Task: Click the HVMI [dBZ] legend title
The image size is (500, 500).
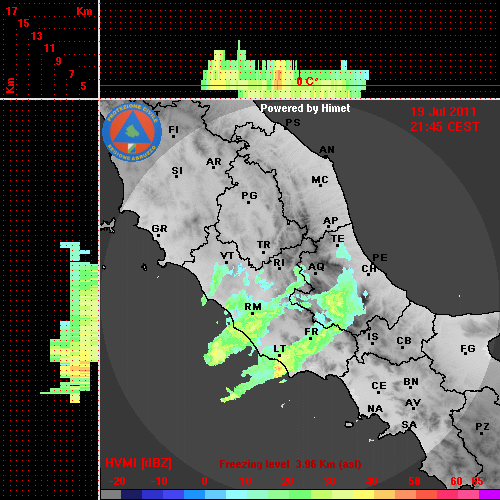Action: click(x=138, y=463)
